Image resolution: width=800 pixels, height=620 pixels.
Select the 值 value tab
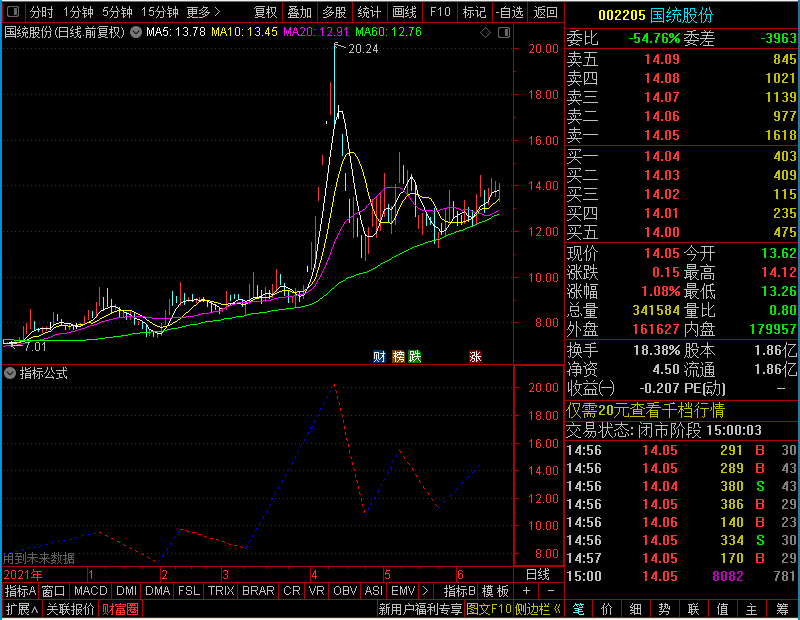point(722,609)
